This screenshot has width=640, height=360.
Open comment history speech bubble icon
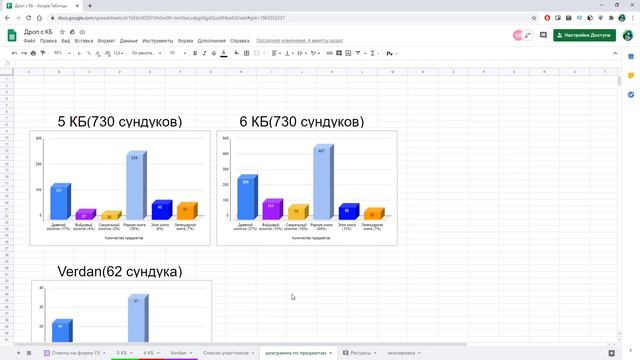tap(543, 36)
